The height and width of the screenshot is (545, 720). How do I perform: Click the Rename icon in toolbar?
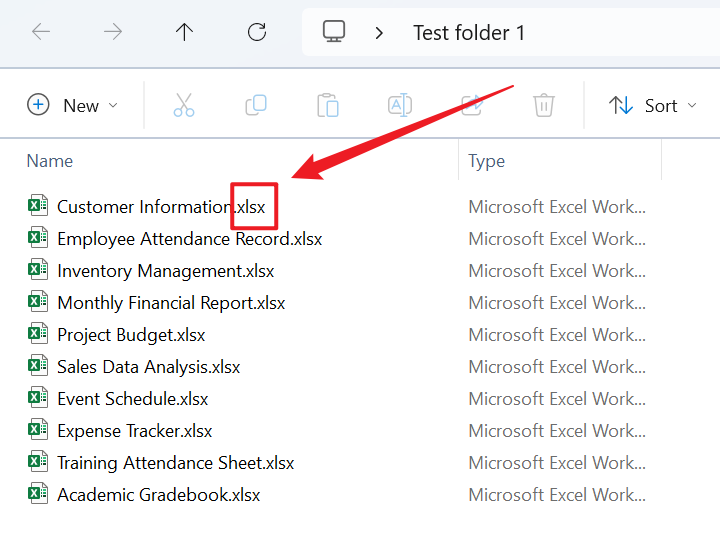point(400,105)
